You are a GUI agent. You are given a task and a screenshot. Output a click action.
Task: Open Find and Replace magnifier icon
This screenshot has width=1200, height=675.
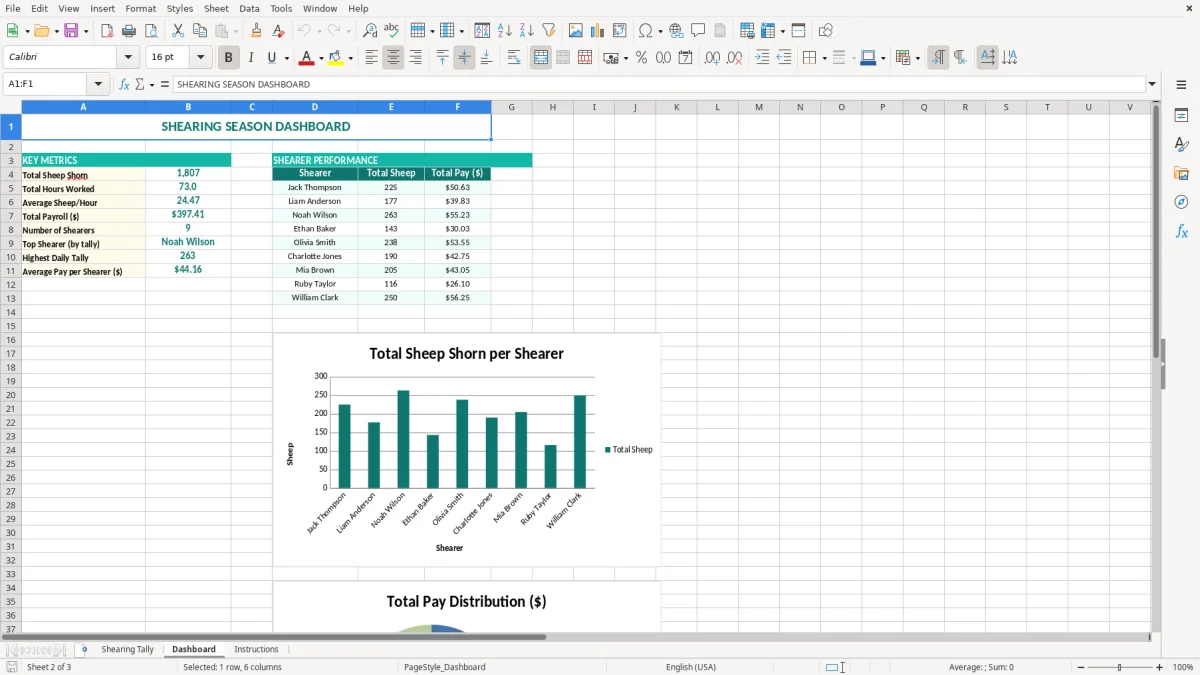370,31
